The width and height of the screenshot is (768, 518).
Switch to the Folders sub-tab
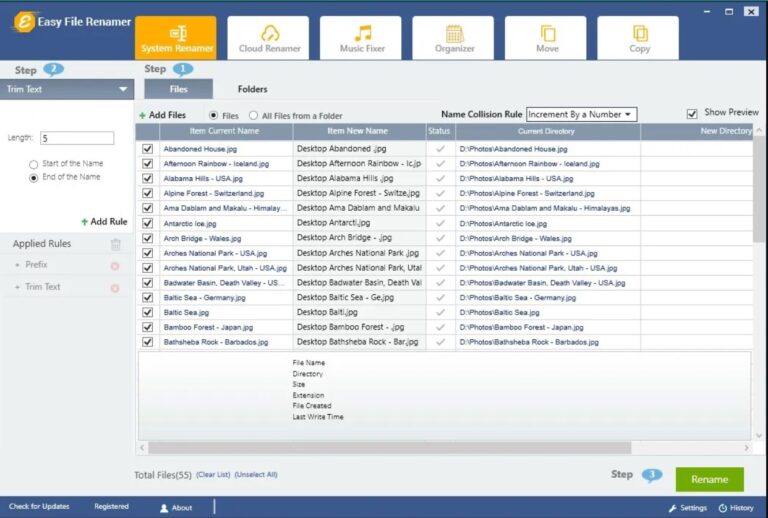[253, 89]
